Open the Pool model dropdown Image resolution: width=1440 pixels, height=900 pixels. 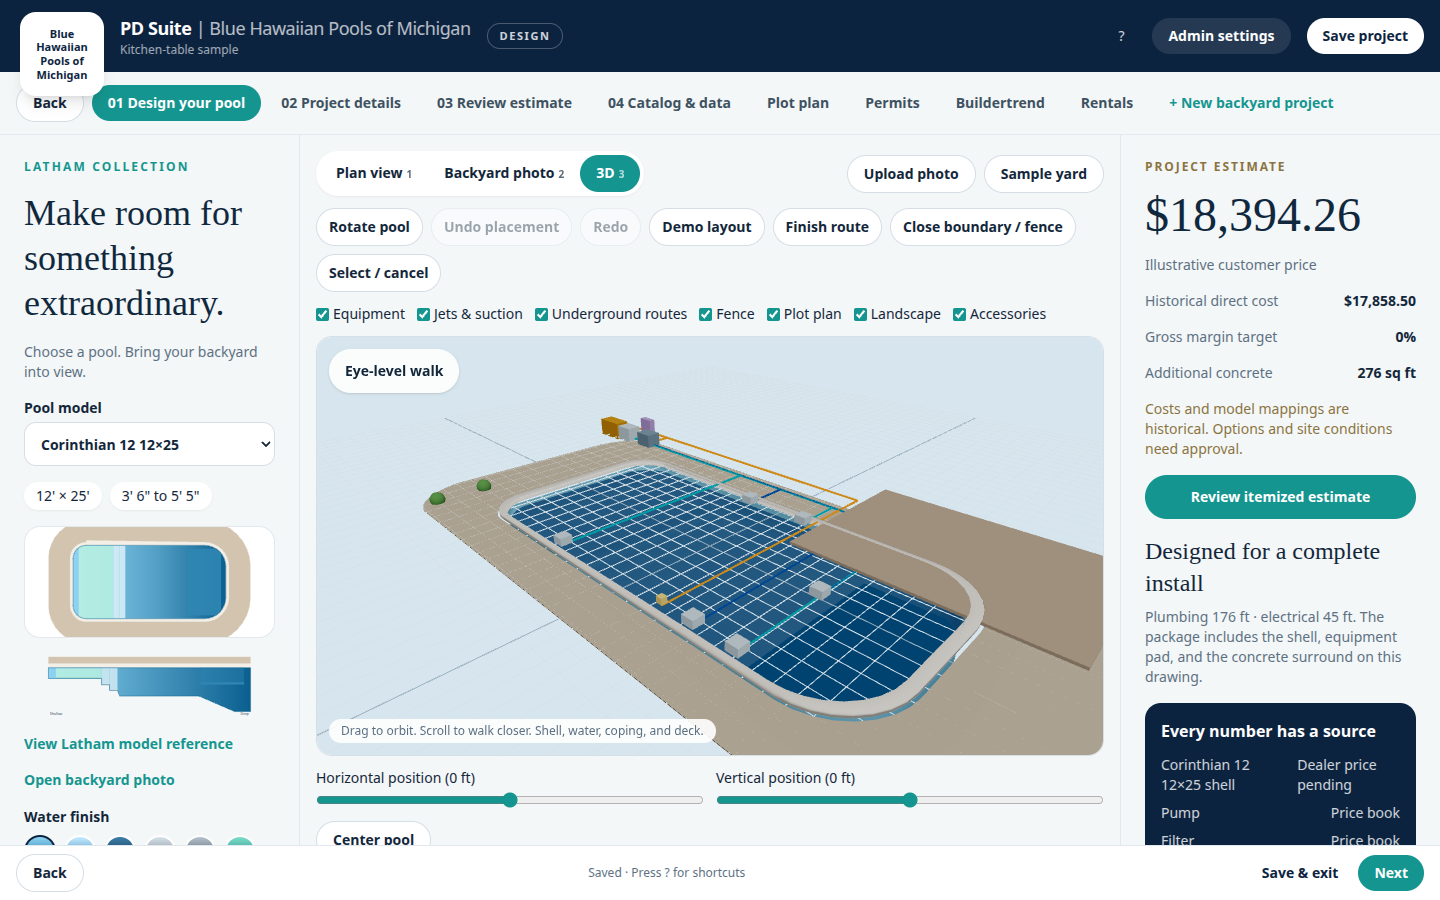coord(150,445)
